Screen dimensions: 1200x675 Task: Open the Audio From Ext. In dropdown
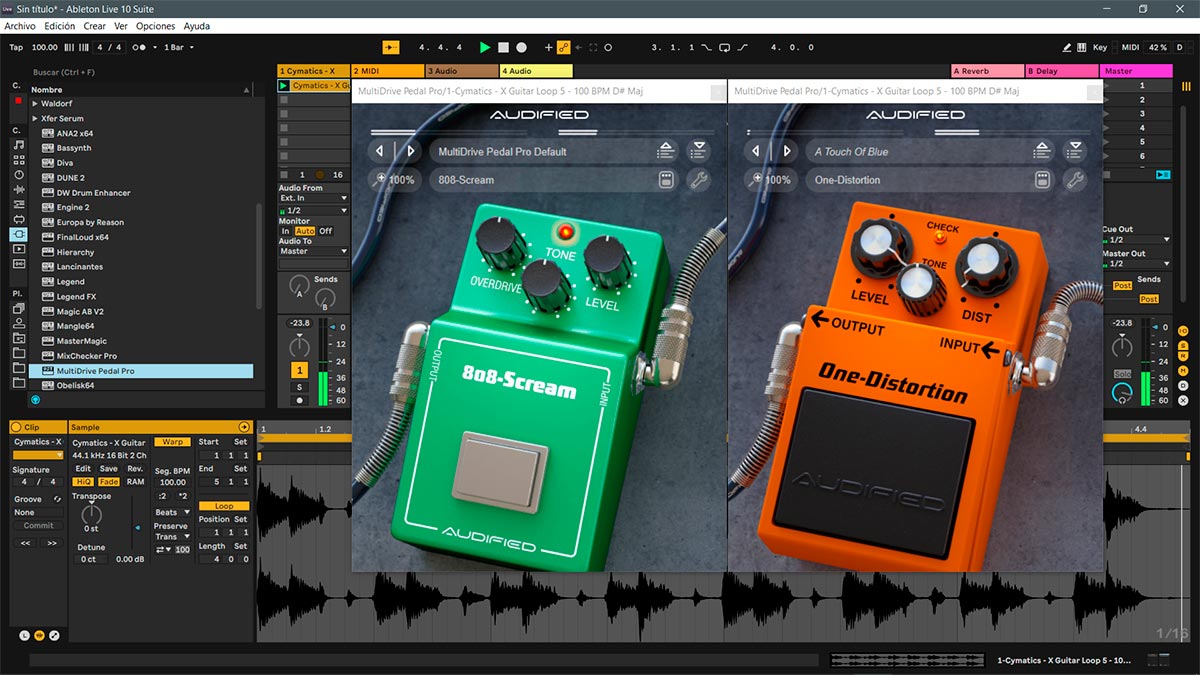pyautogui.click(x=313, y=198)
